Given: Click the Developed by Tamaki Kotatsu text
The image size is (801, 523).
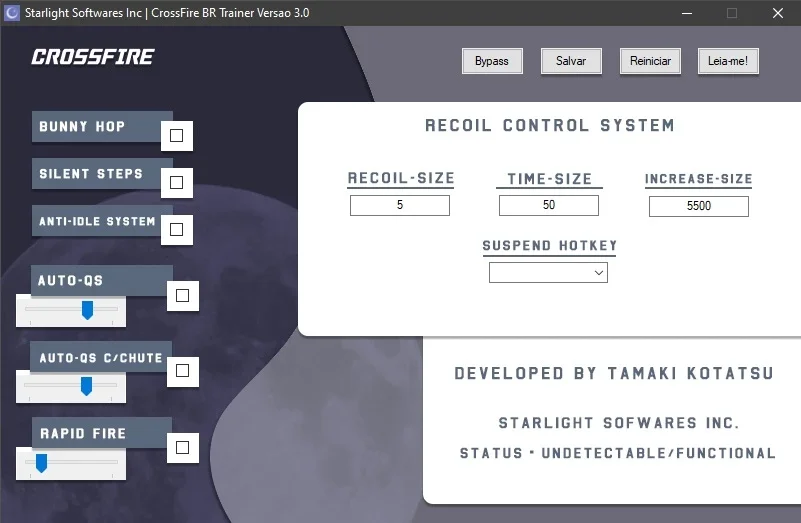Looking at the screenshot, I should point(614,373).
